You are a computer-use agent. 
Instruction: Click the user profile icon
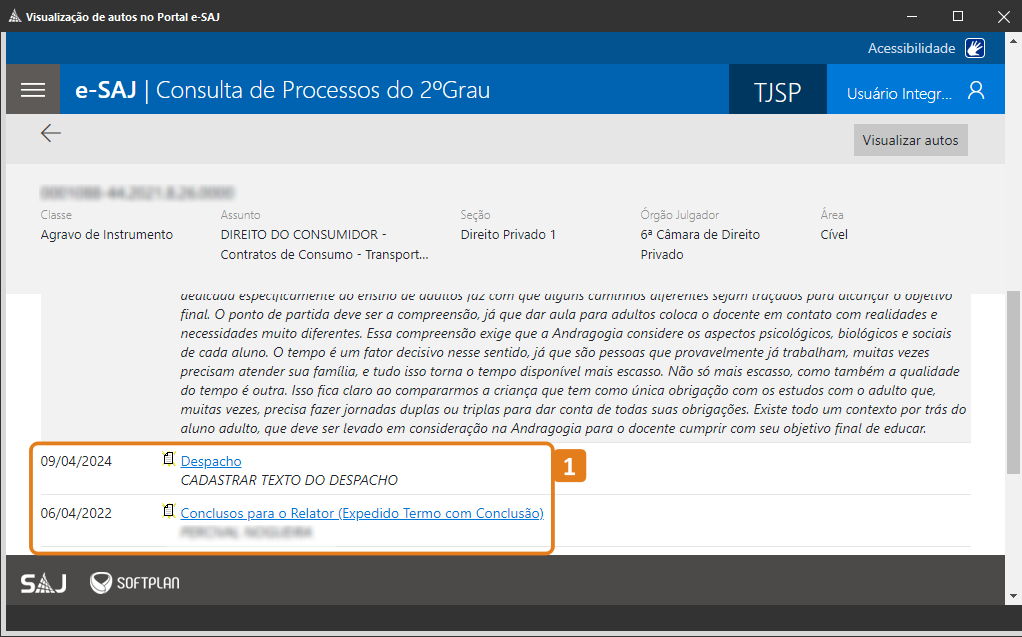pos(976,90)
